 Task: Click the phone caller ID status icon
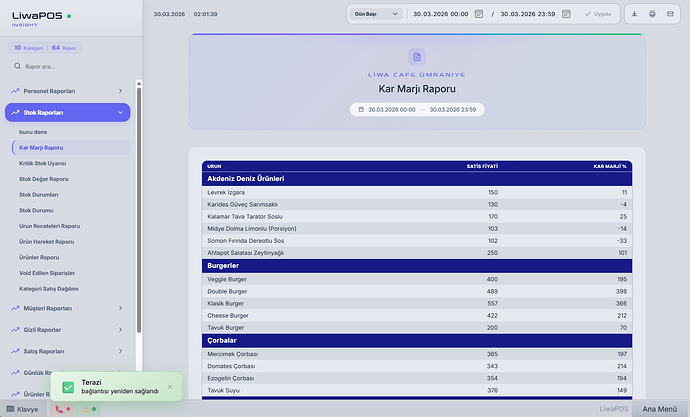[60, 409]
